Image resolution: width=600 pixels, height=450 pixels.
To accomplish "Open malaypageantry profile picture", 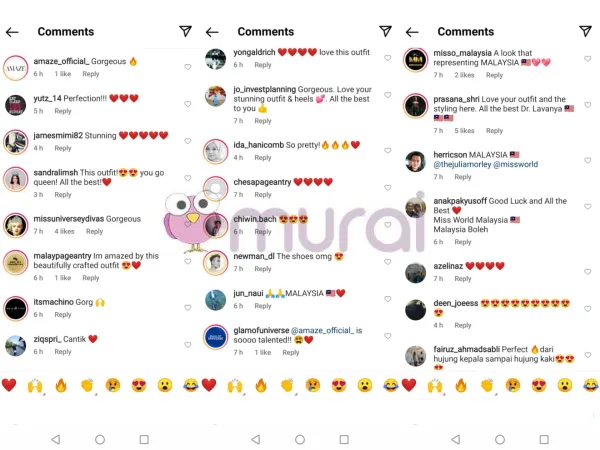I will pyautogui.click(x=16, y=262).
